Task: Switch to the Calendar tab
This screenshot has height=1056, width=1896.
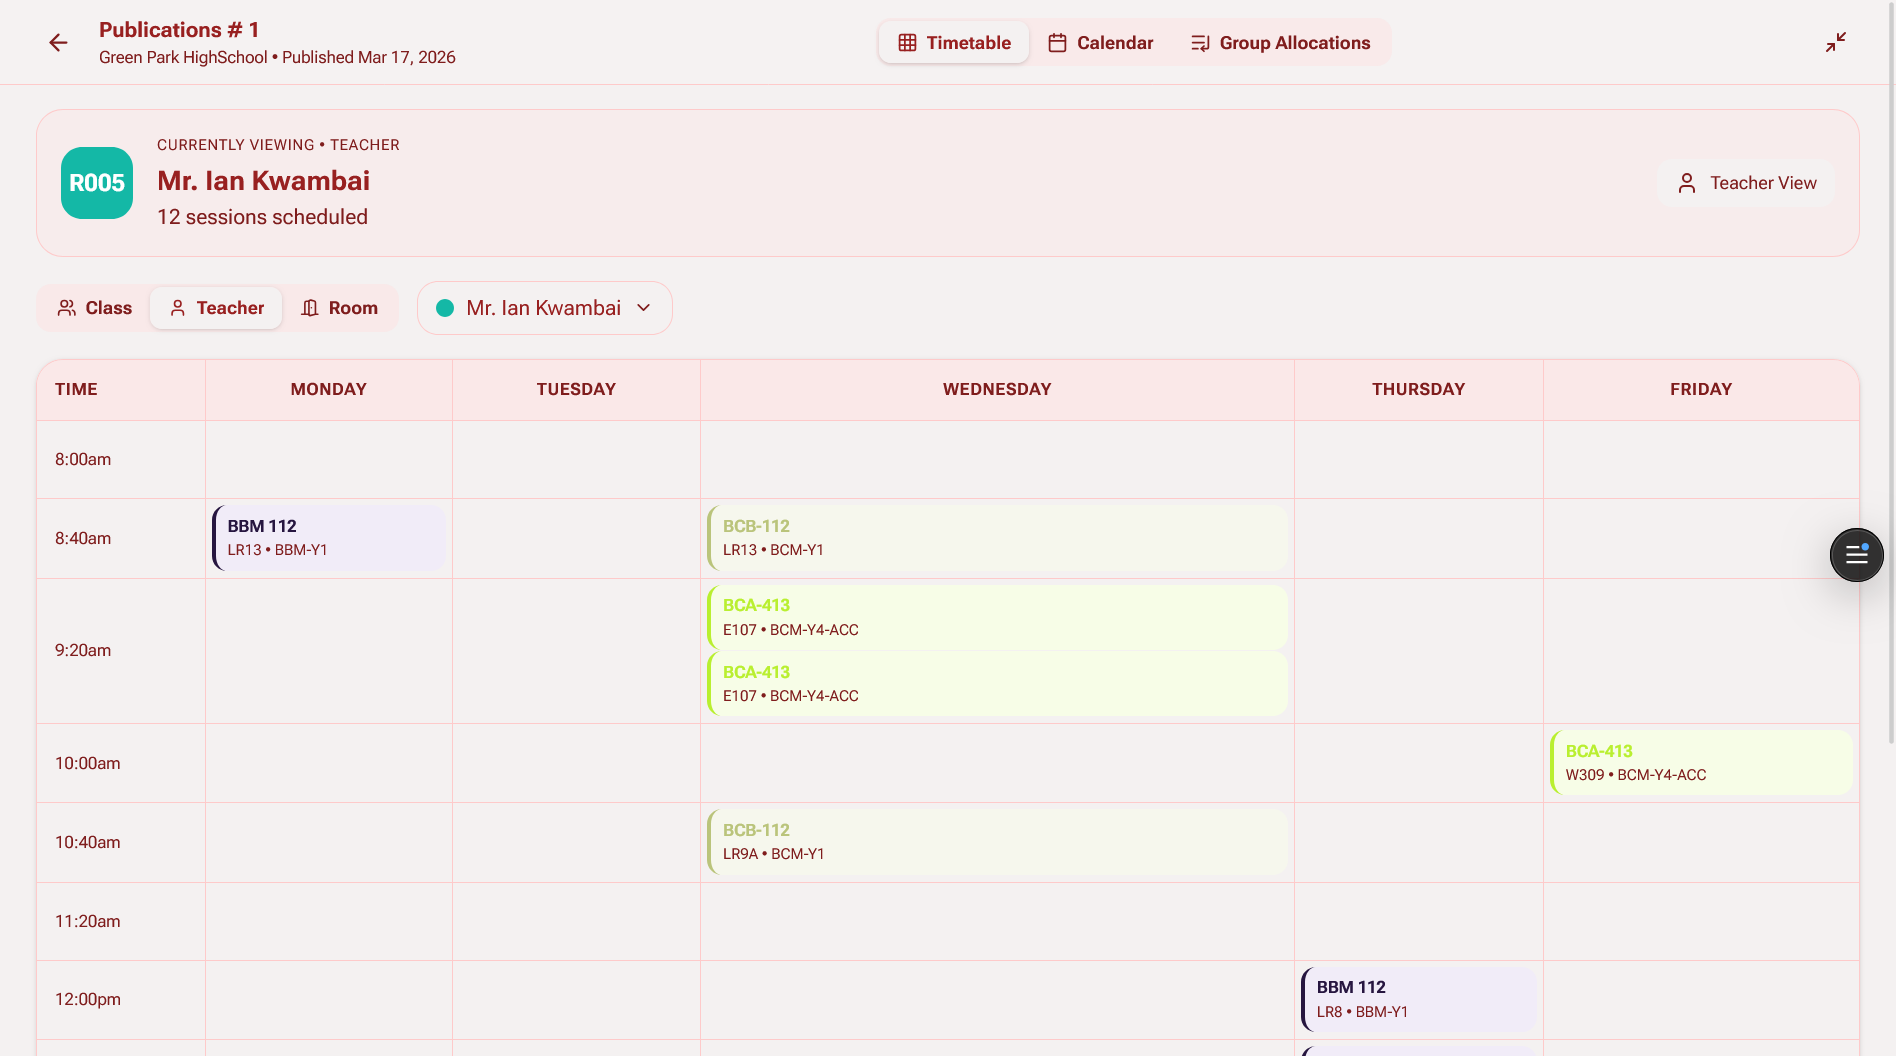Action: [1100, 43]
